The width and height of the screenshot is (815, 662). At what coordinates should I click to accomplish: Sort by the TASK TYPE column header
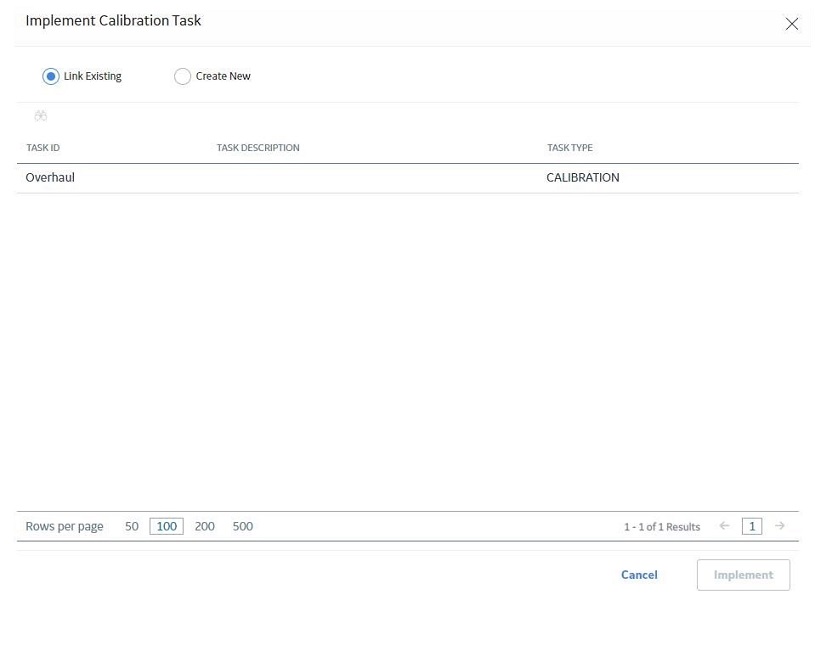(570, 148)
